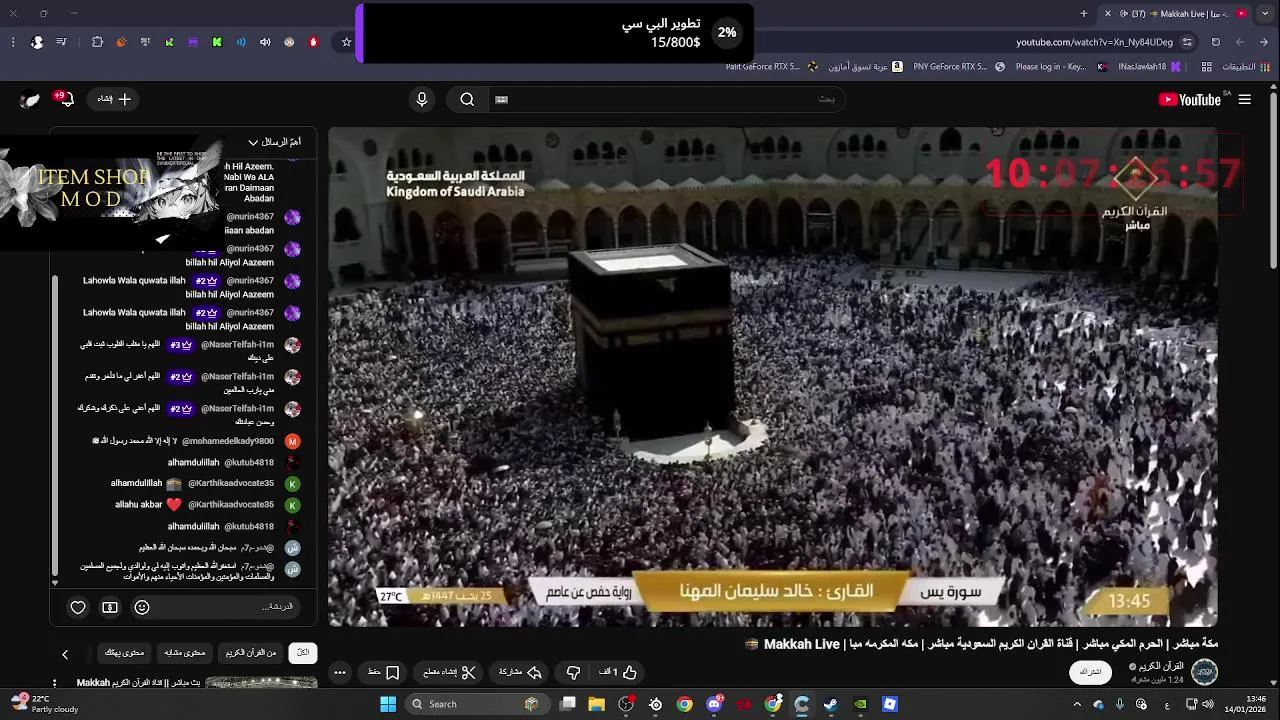1280x720 pixels.
Task: Open chat emoji picker
Action: [x=142, y=607]
